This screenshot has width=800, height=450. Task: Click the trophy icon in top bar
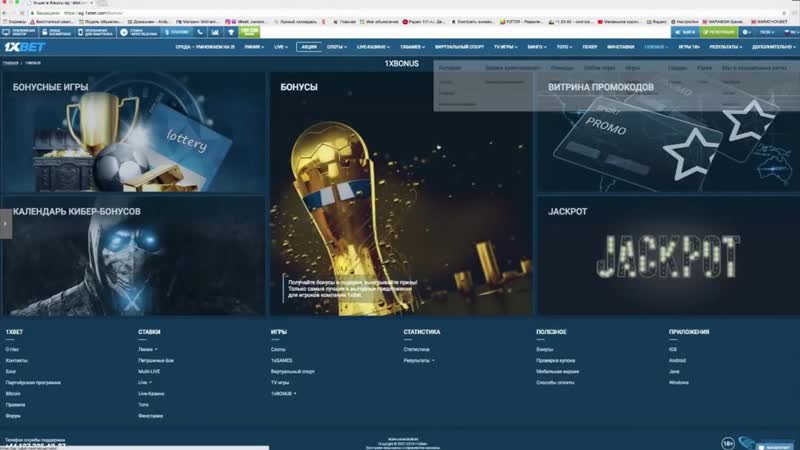(x=231, y=32)
